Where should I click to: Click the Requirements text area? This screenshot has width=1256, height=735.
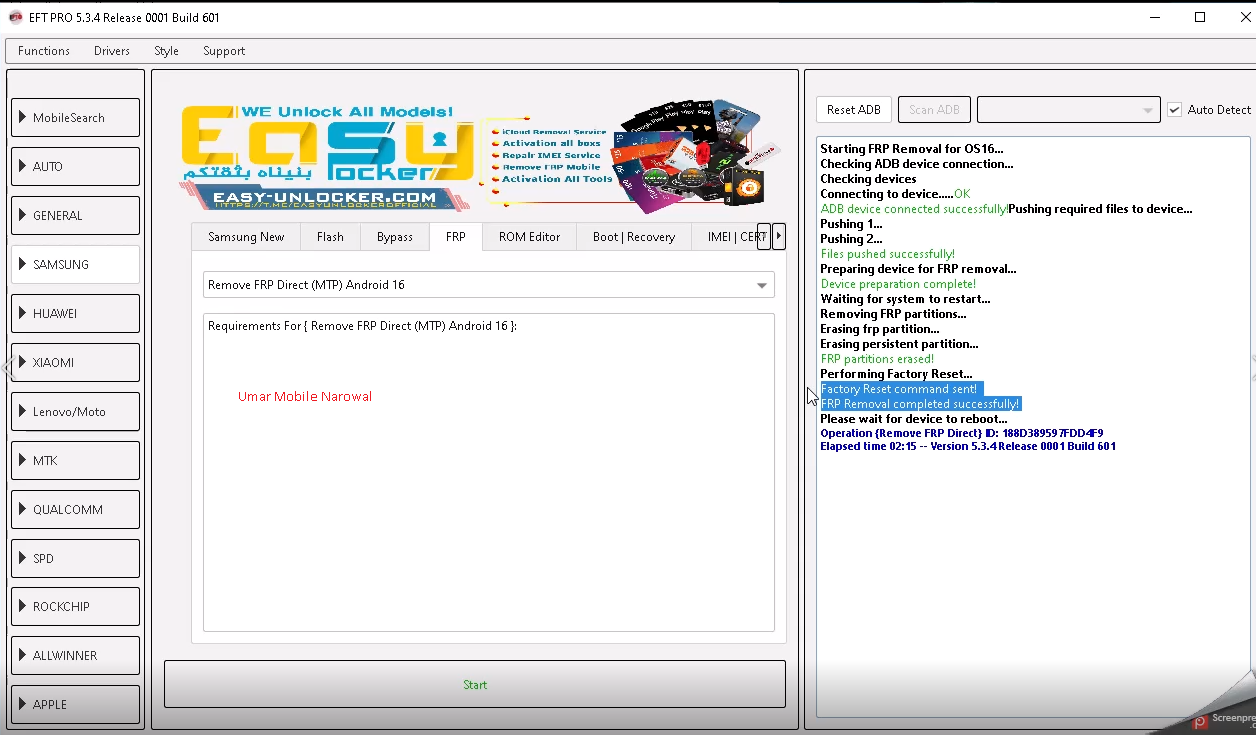488,472
